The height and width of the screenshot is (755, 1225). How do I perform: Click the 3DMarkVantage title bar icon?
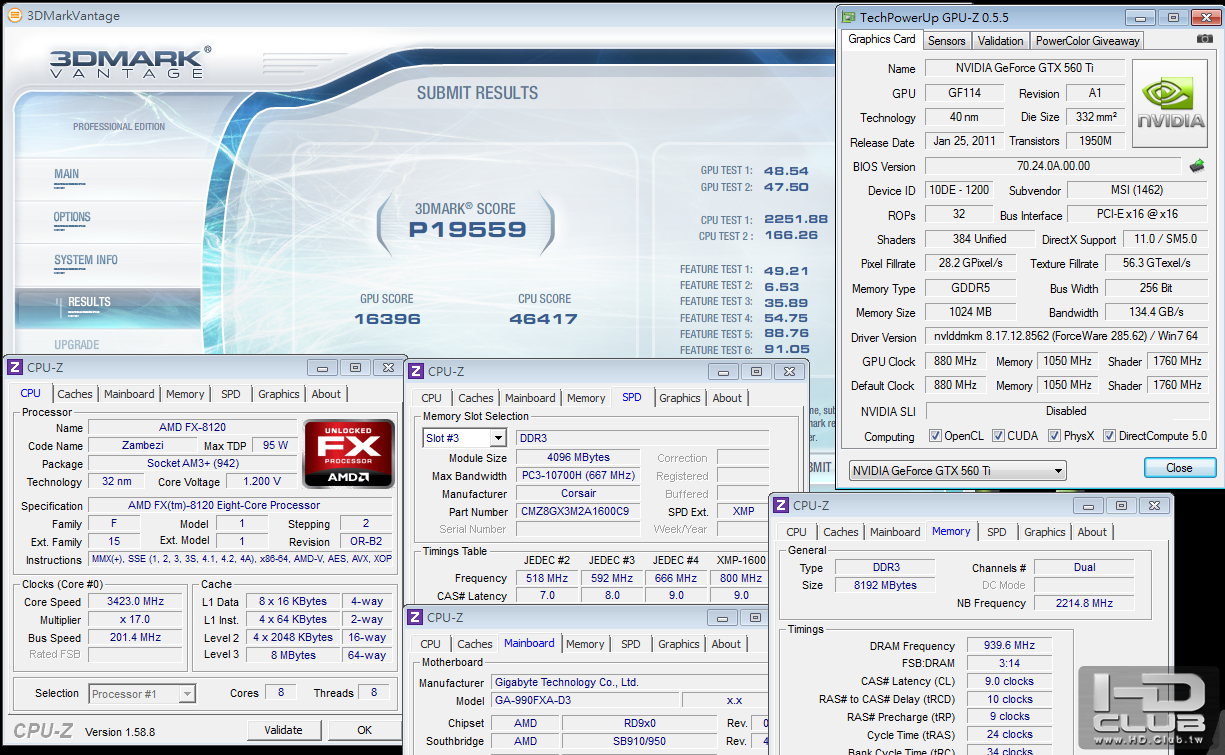pyautogui.click(x=15, y=15)
